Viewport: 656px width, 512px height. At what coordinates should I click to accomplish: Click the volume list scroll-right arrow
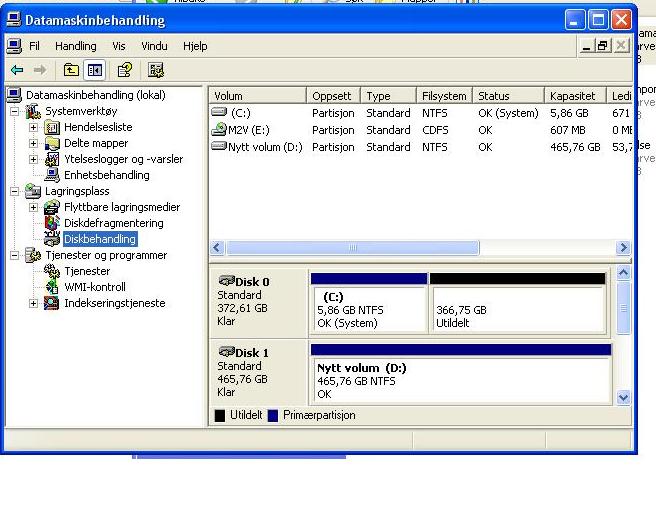tap(623, 248)
